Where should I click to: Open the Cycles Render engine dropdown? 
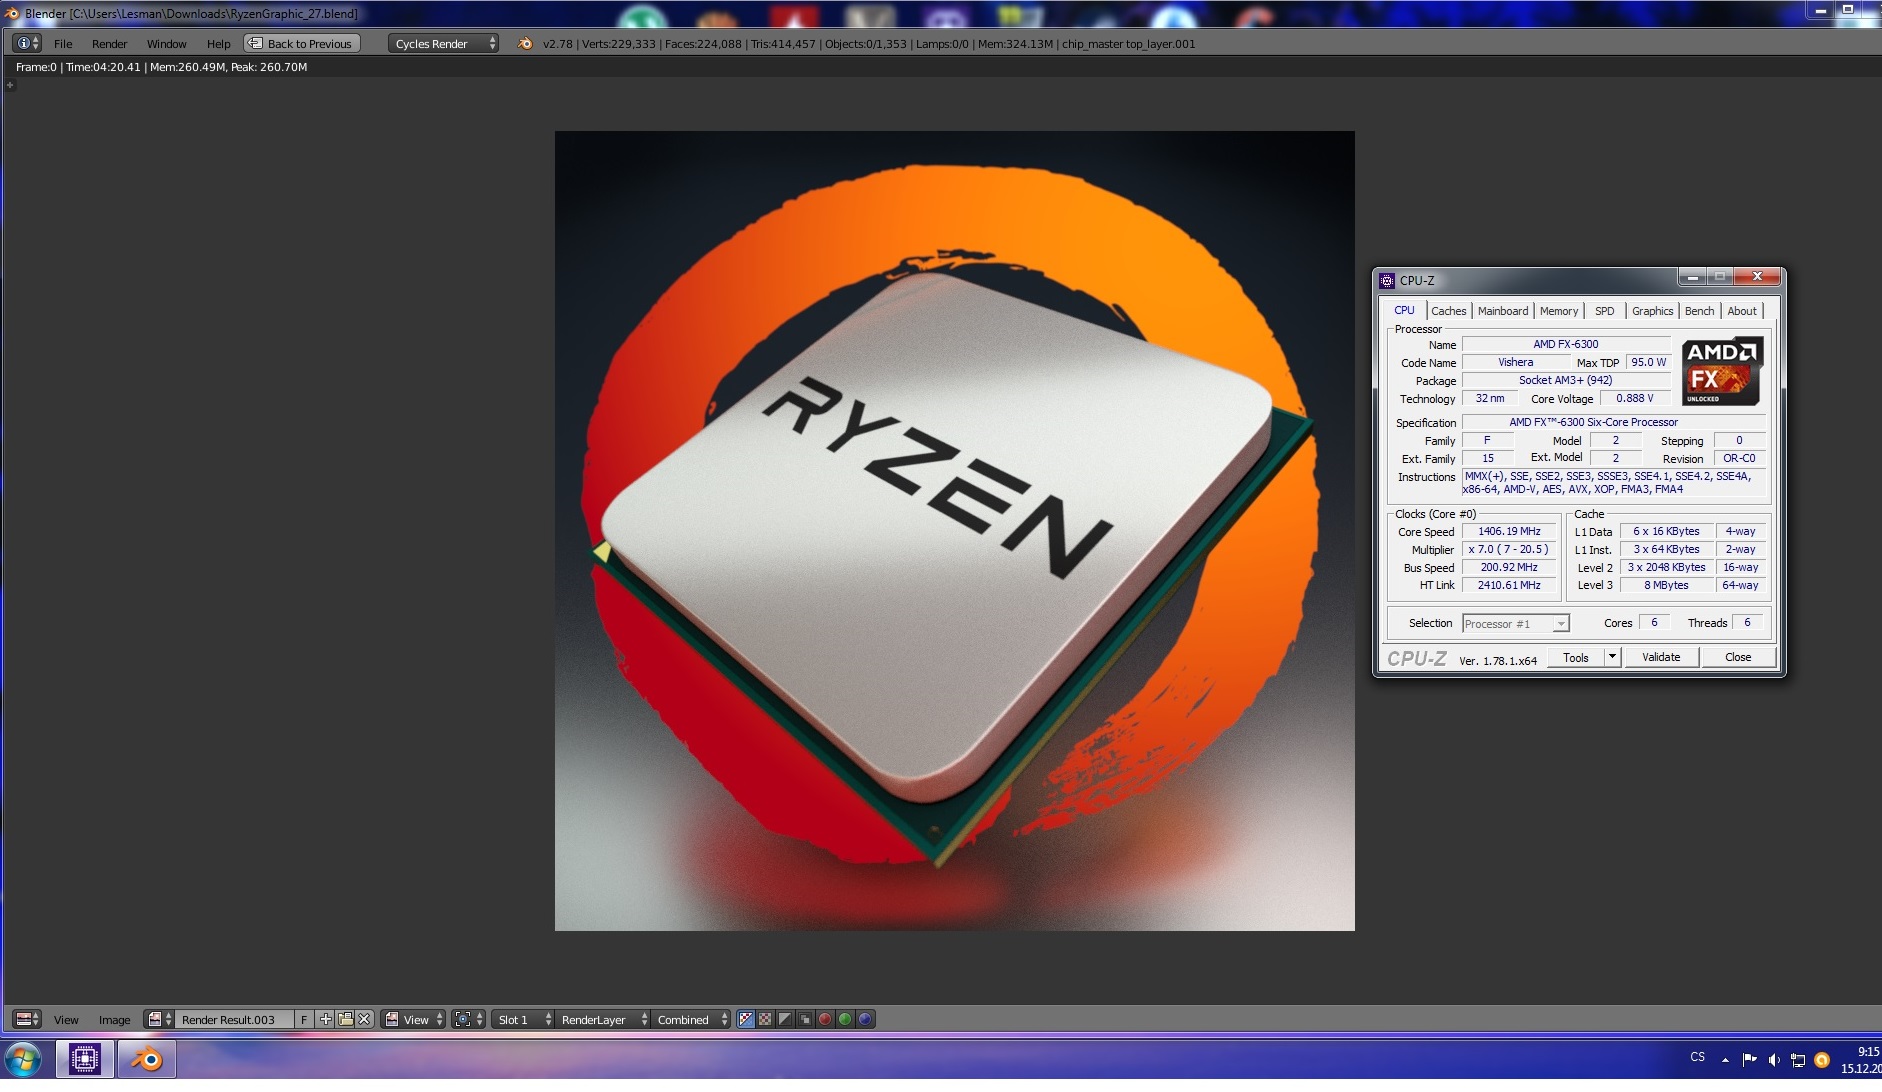pyautogui.click(x=443, y=43)
